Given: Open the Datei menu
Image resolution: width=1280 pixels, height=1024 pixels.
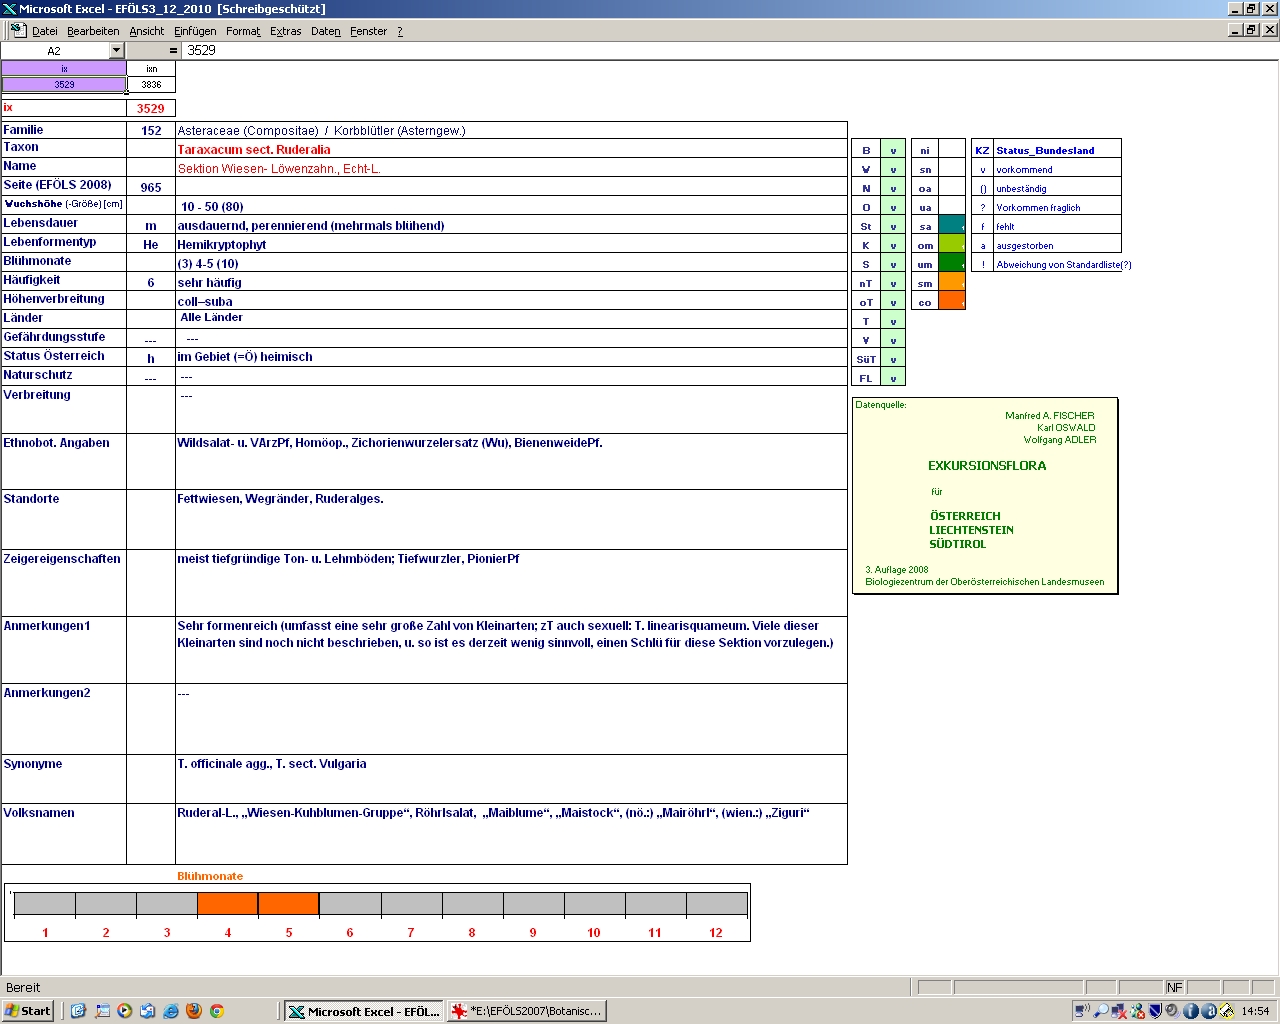Looking at the screenshot, I should coord(45,31).
